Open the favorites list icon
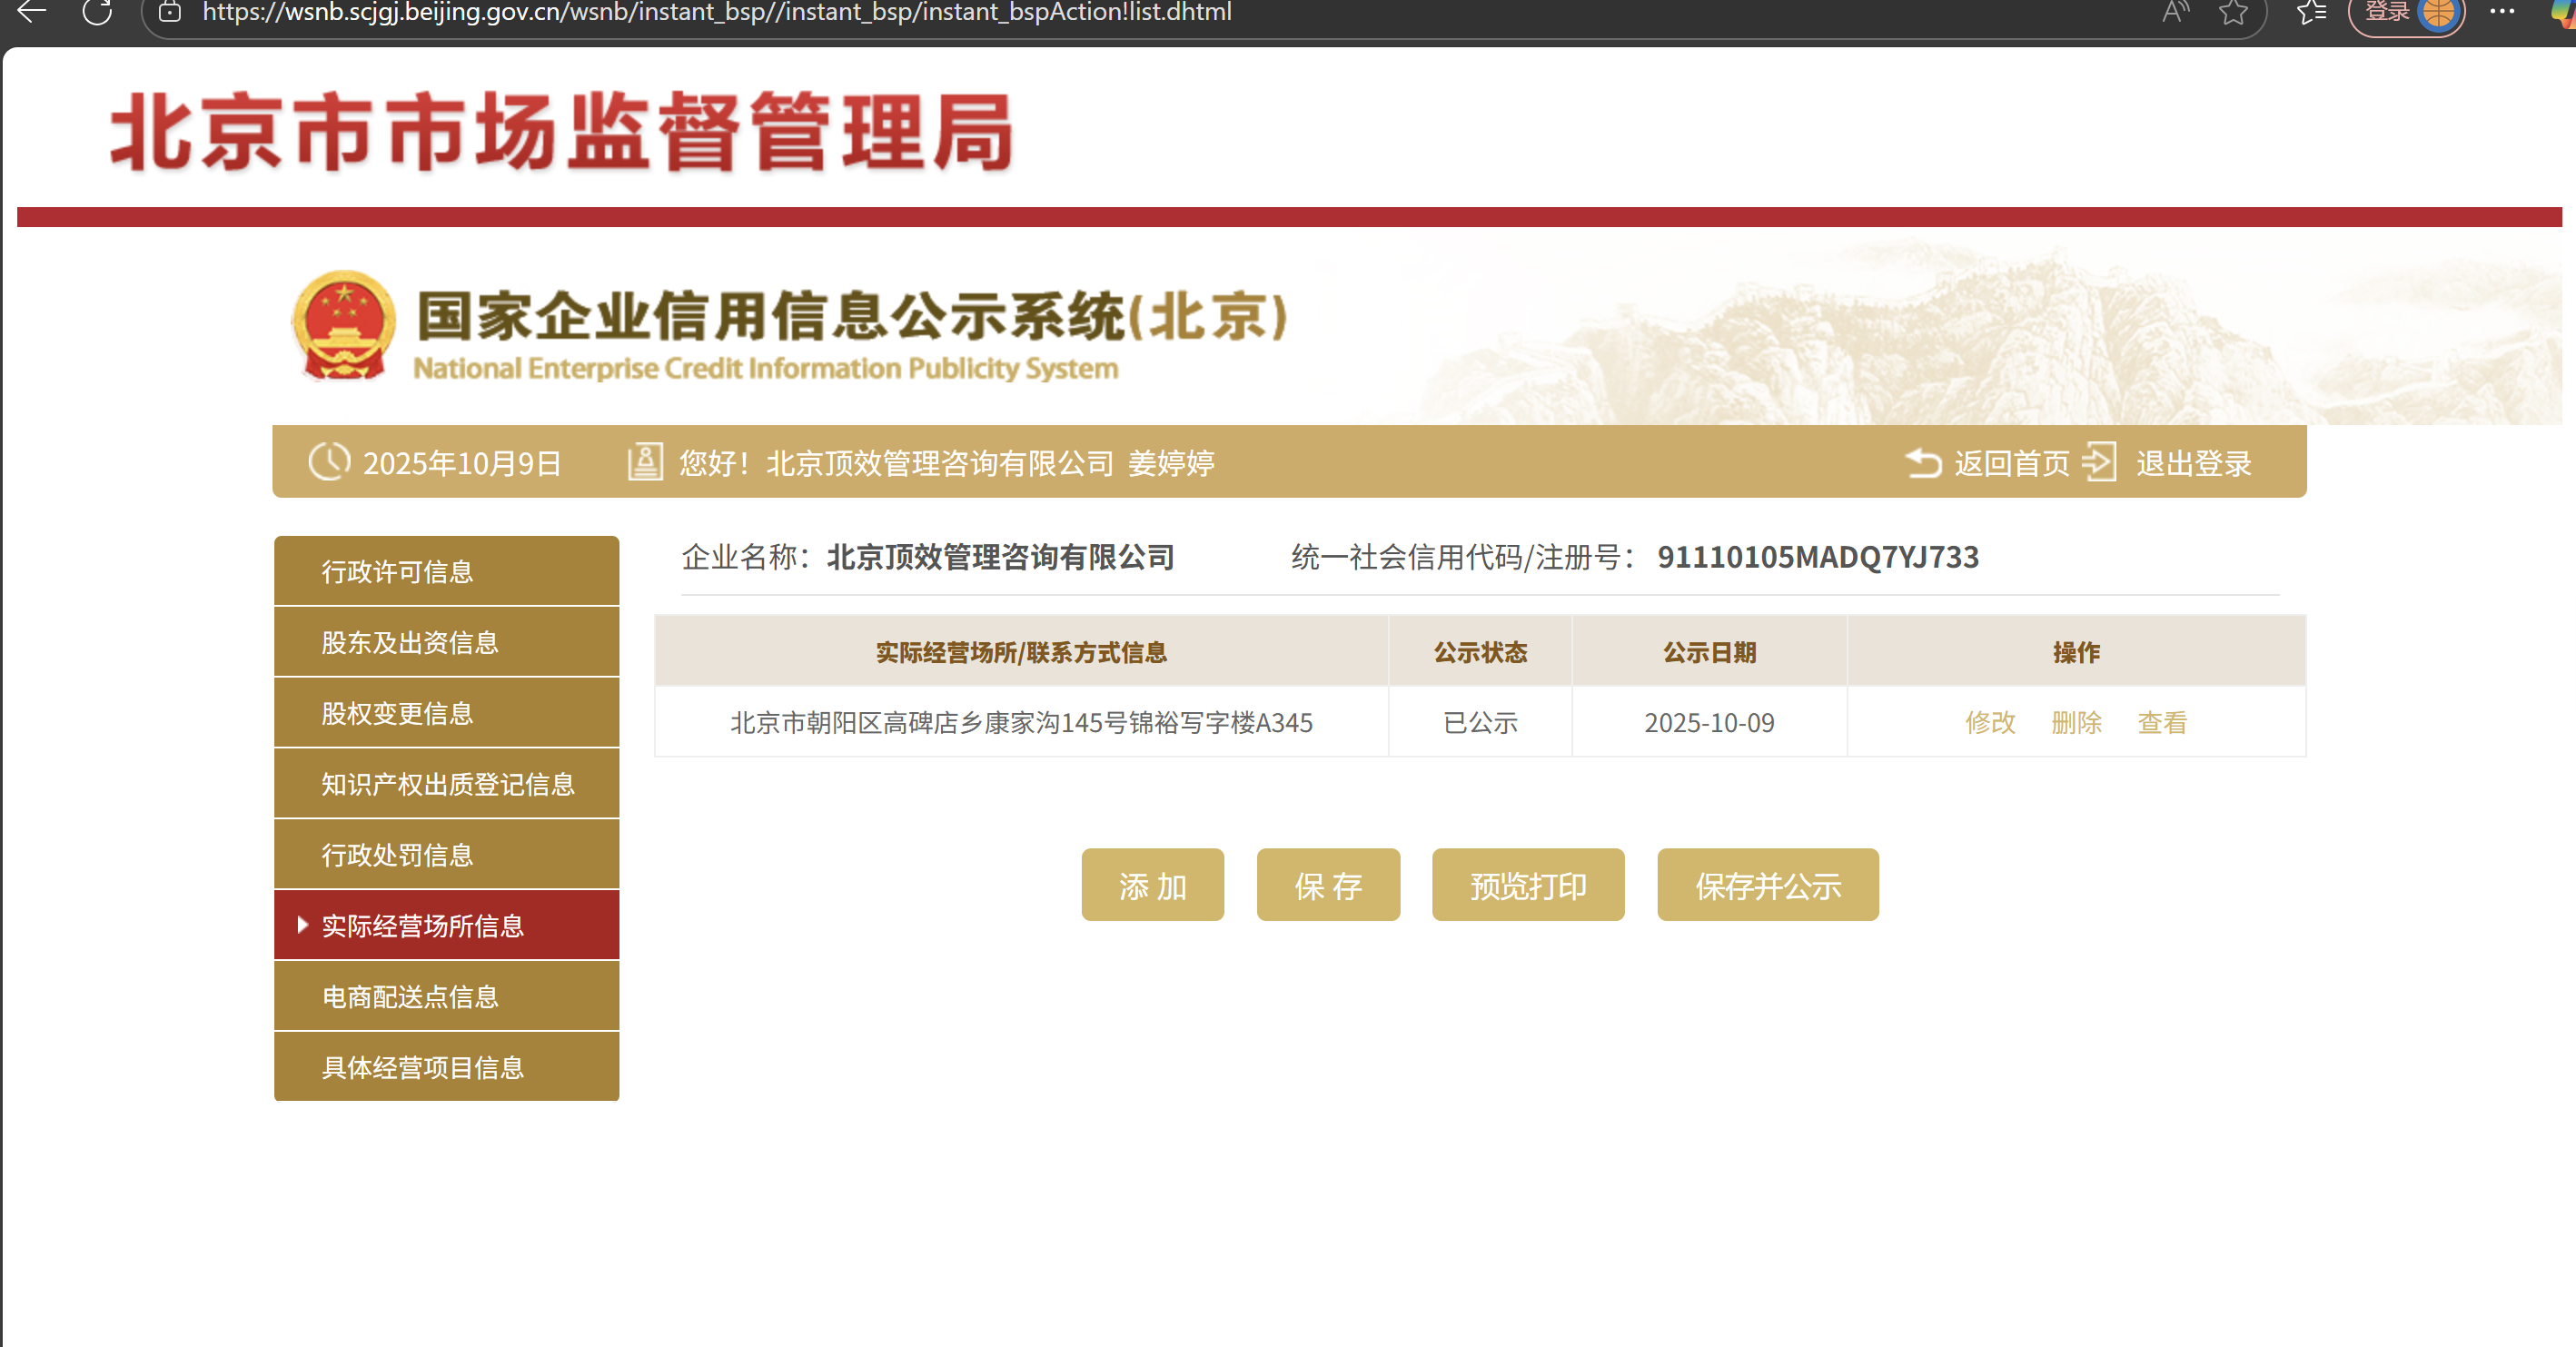The width and height of the screenshot is (2576, 1347). pyautogui.click(x=2311, y=12)
